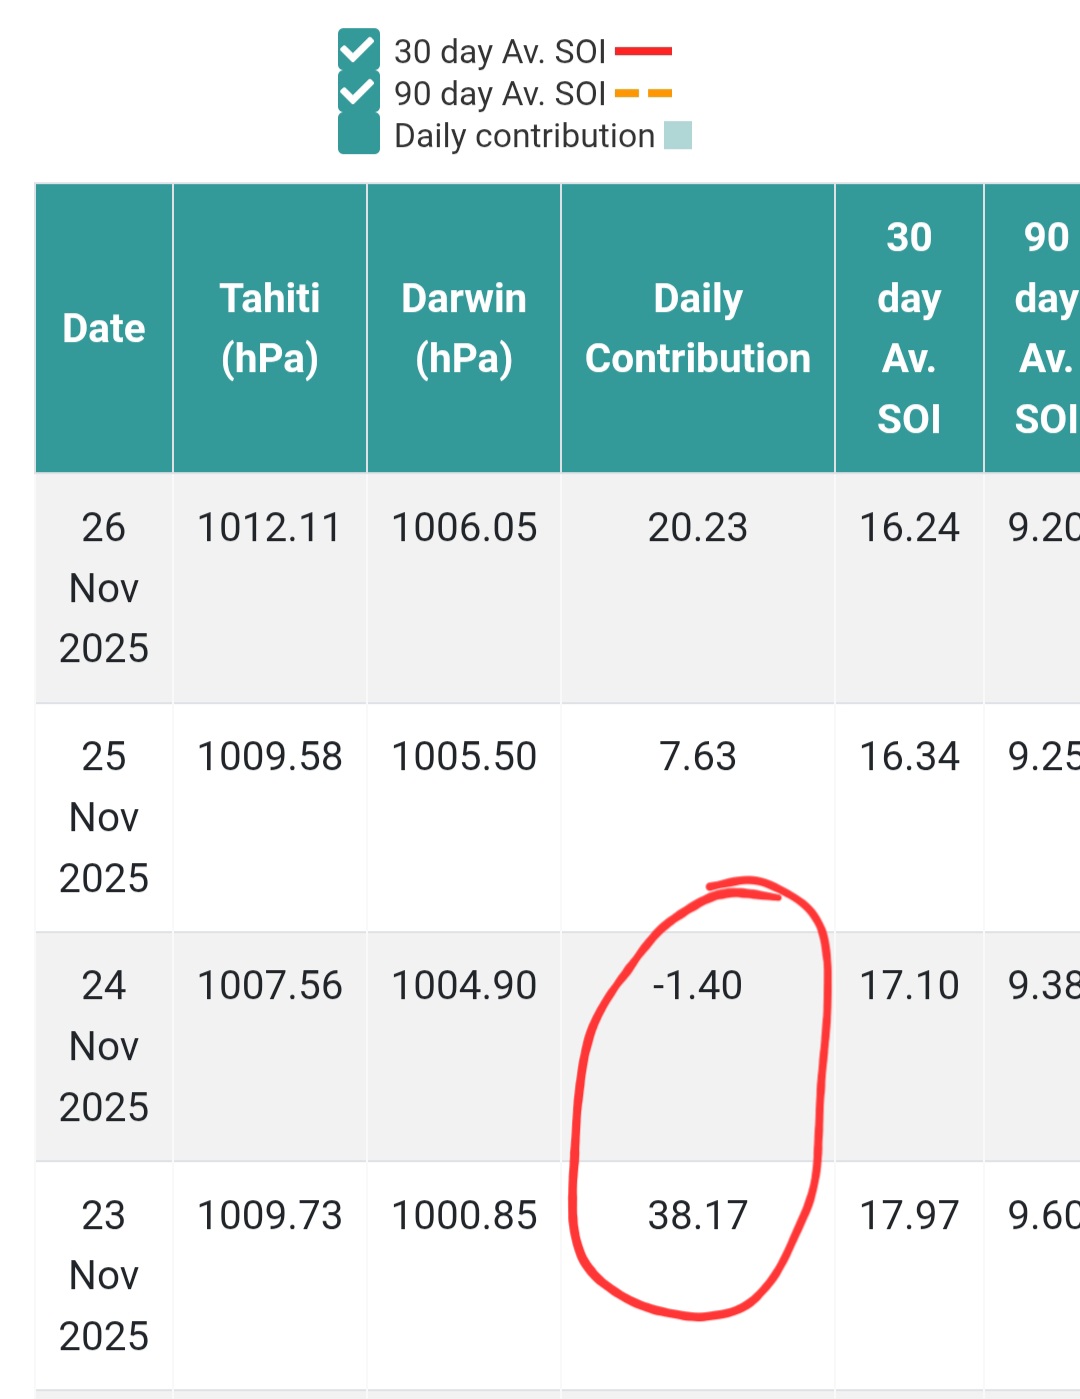Viewport: 1080px width, 1399px height.
Task: Click the Darwin (hPa) column header
Action: [464, 328]
